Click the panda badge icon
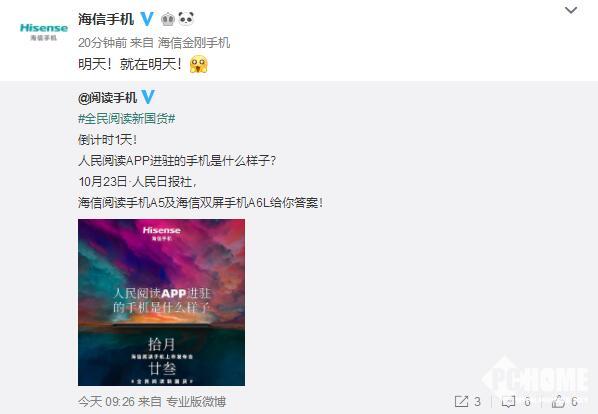Image resolution: width=598 pixels, height=414 pixels. click(x=186, y=18)
